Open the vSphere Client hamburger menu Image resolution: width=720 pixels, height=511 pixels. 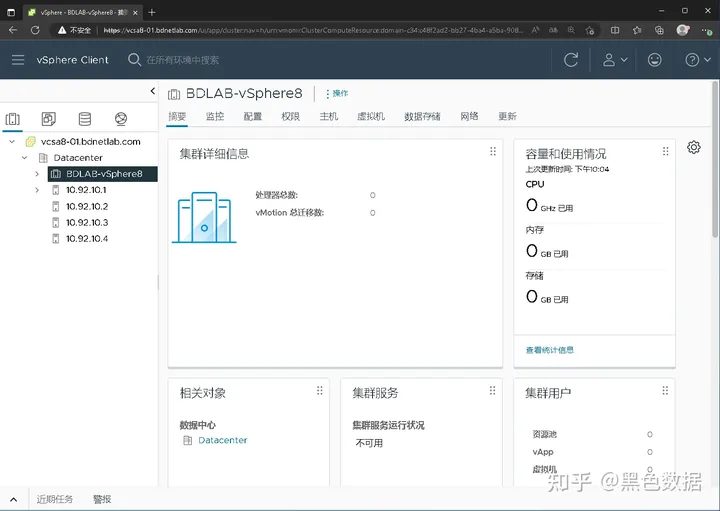pos(18,60)
